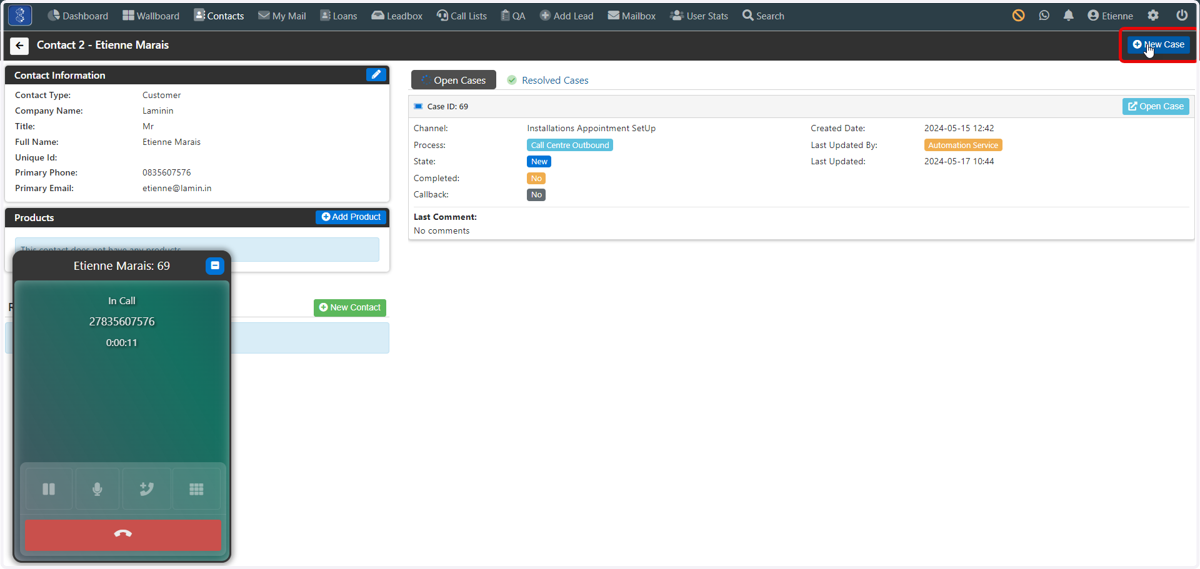This screenshot has height=569, width=1200.
Task: Click the phone number 27835607576 in call widget
Action: 122,322
